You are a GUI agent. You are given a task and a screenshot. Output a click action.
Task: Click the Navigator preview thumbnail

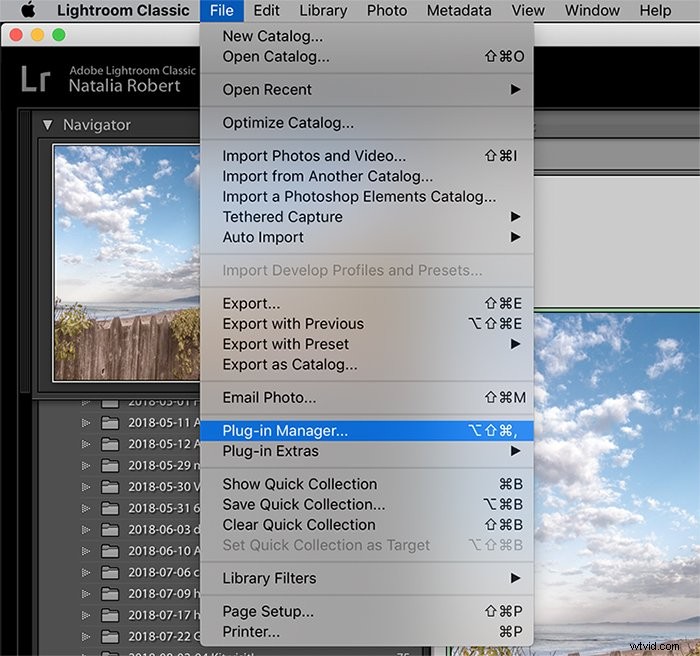point(127,263)
